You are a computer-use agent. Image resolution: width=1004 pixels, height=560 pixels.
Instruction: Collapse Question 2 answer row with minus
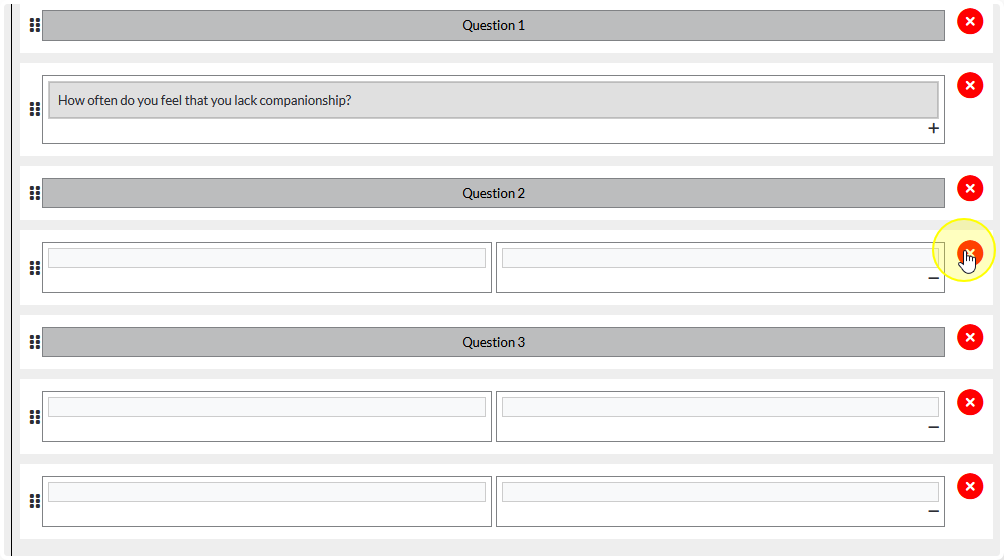point(934,278)
